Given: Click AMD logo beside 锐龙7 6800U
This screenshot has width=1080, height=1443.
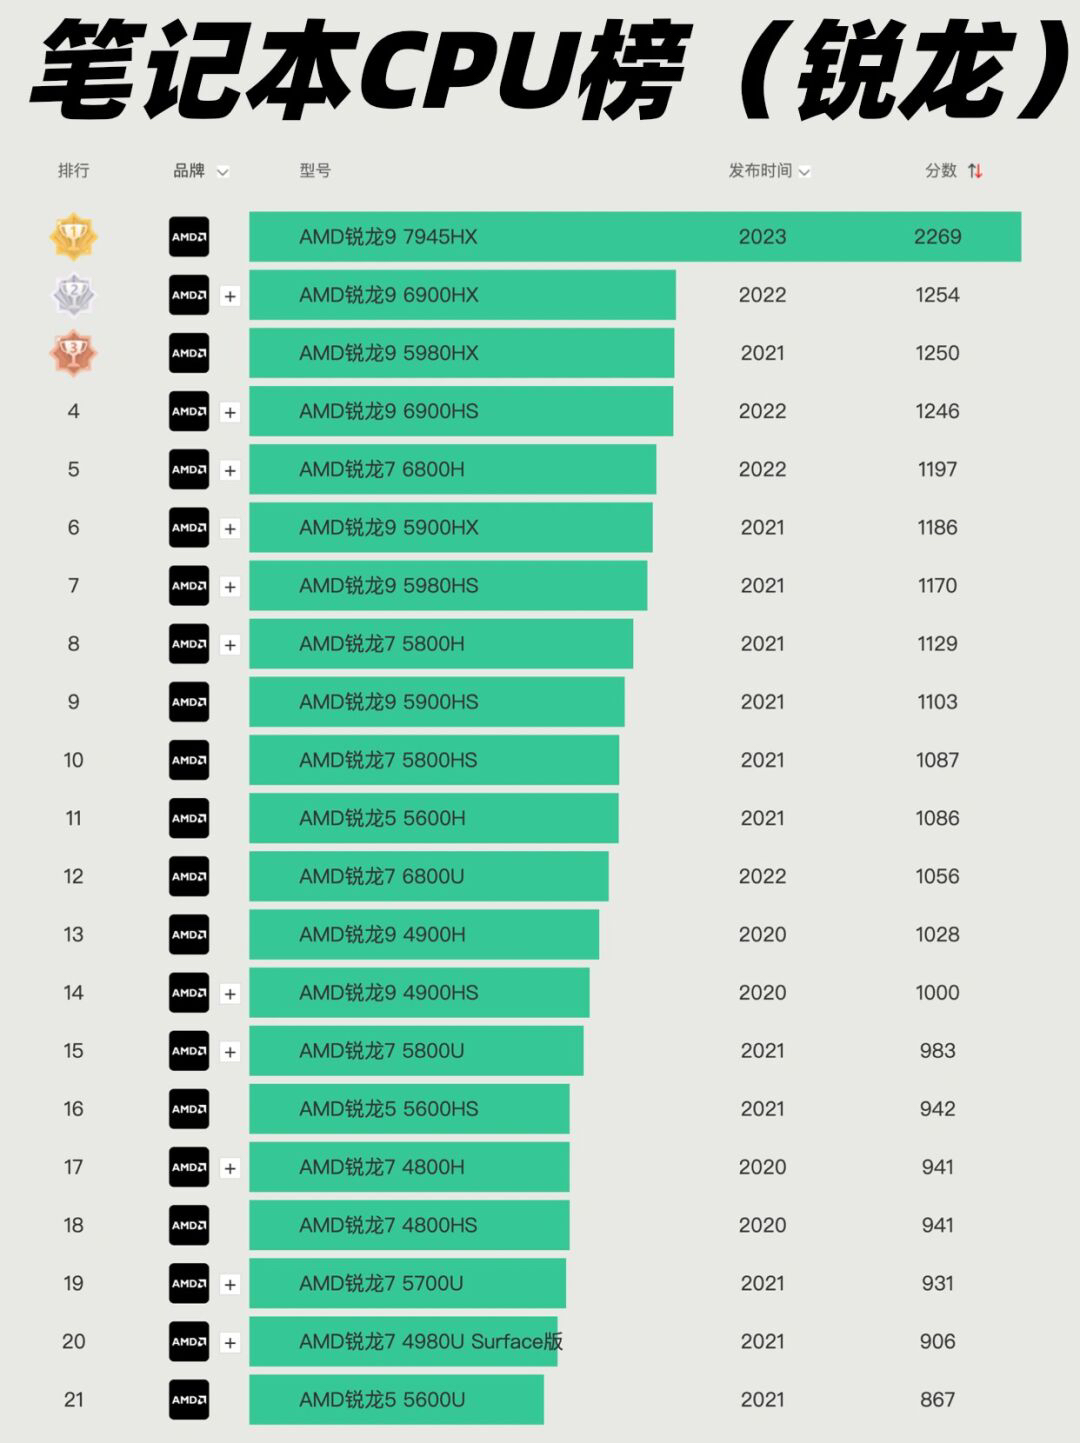Looking at the screenshot, I should [x=189, y=876].
